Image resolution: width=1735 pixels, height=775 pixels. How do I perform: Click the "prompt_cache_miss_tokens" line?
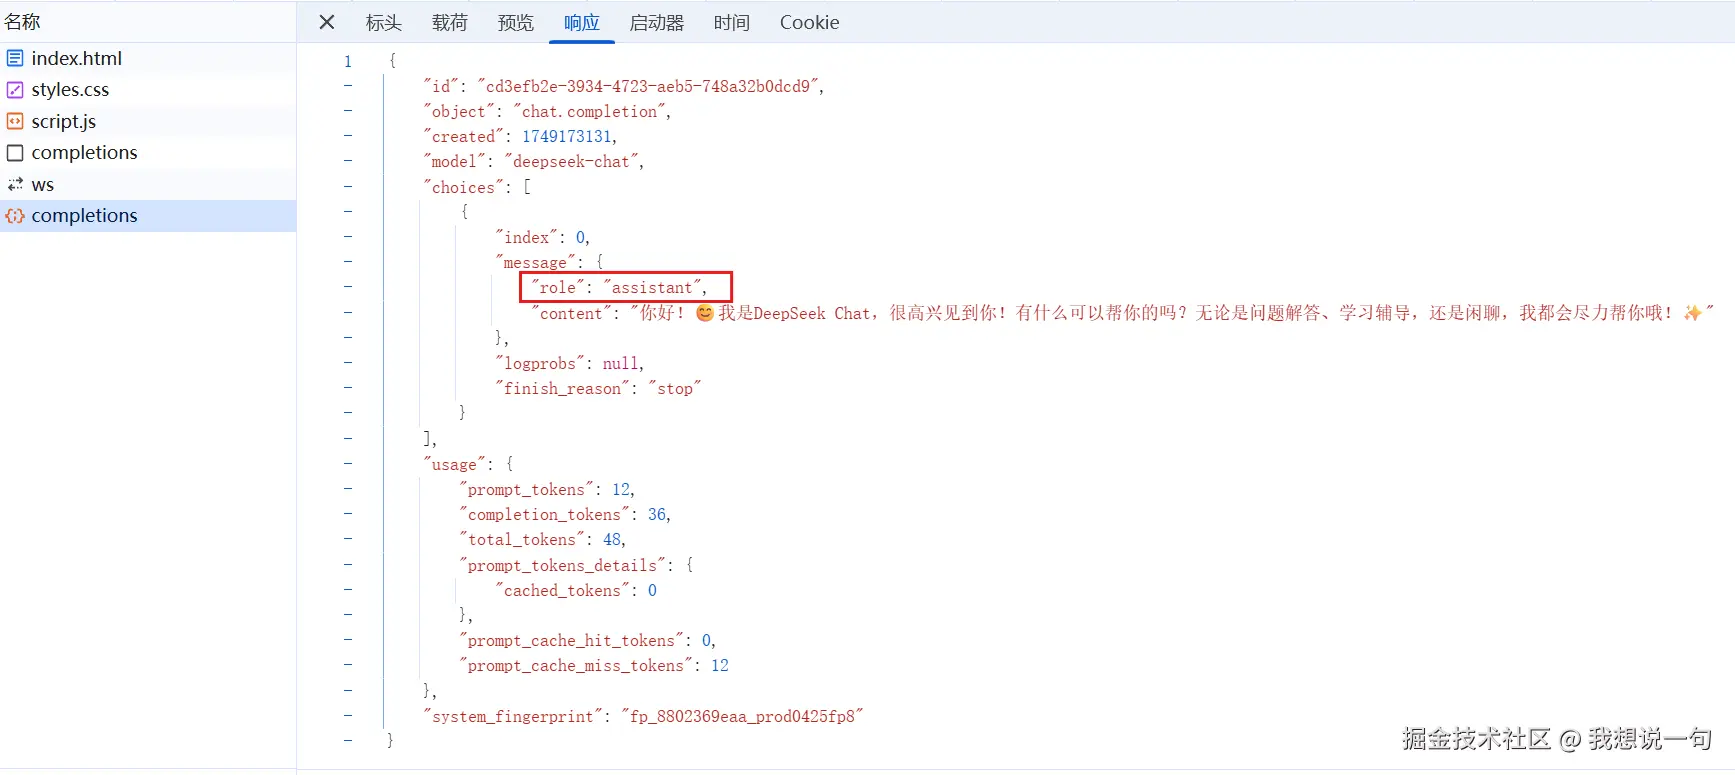[x=594, y=665]
